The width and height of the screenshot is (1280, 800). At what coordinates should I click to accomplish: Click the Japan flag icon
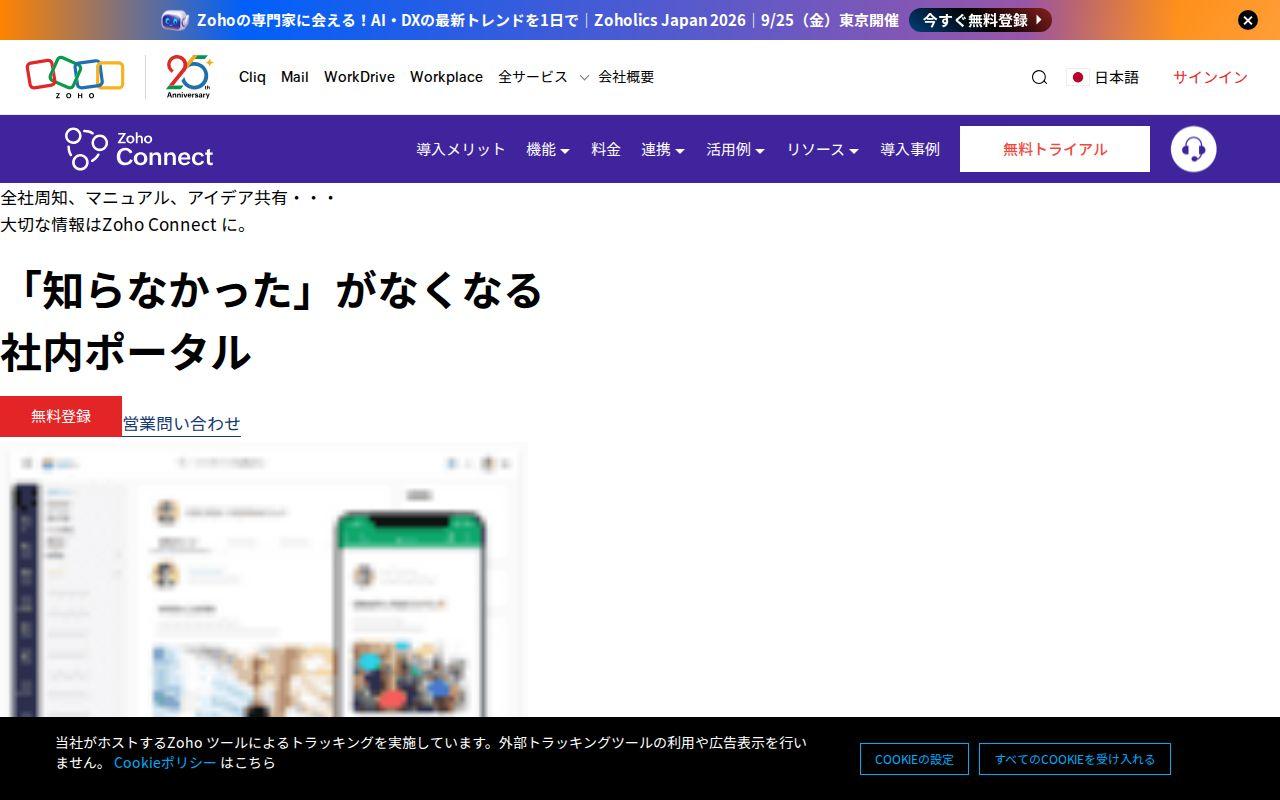coord(1077,77)
